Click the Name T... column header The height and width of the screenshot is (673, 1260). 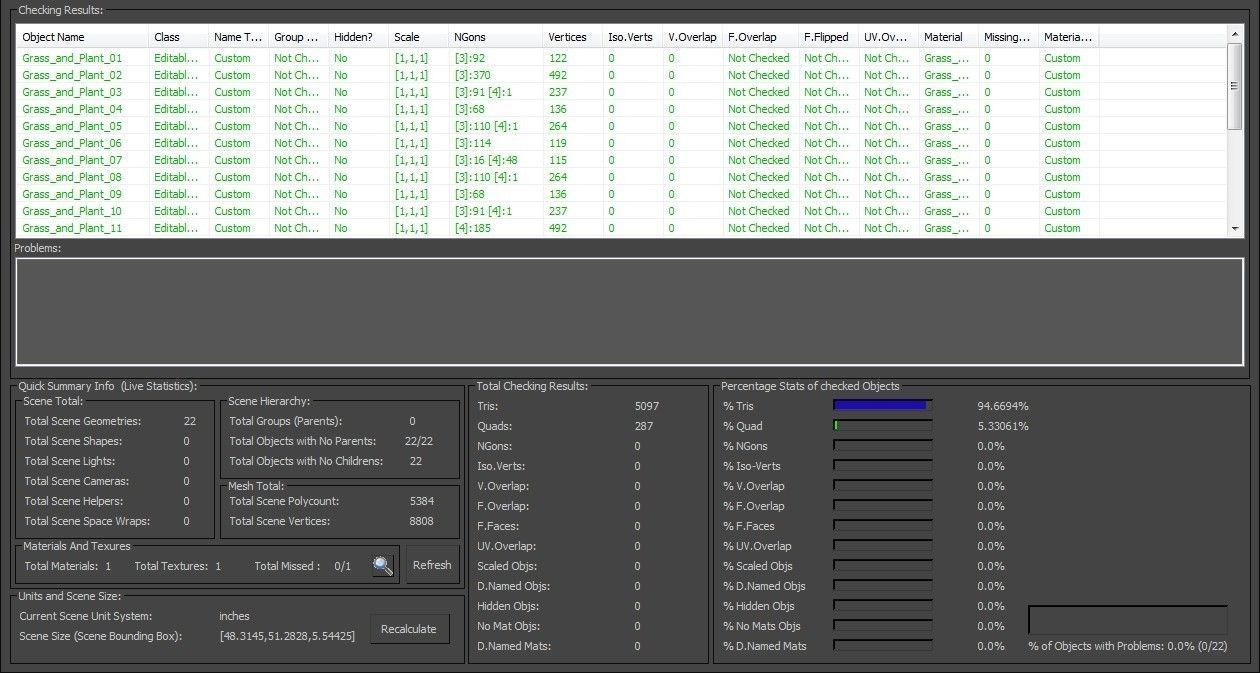point(239,37)
